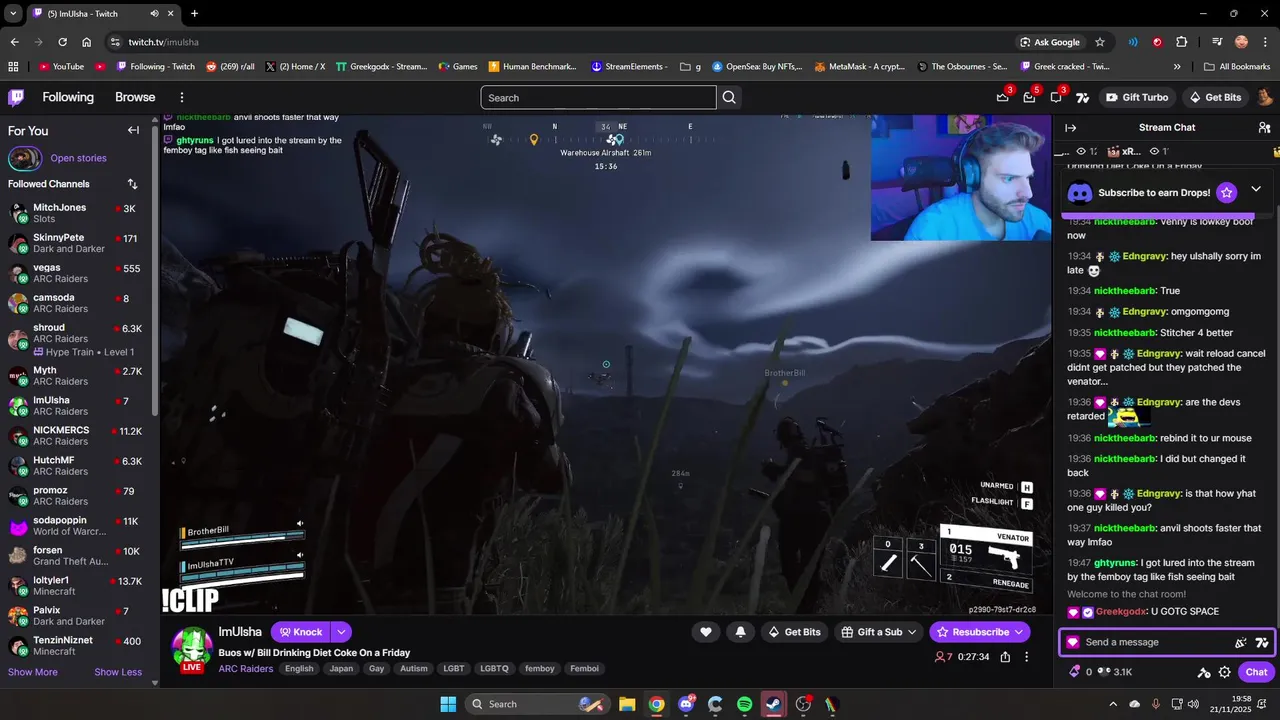This screenshot has height=720, width=1280.
Task: Bookmark this page with the star icon
Action: [x=1100, y=42]
